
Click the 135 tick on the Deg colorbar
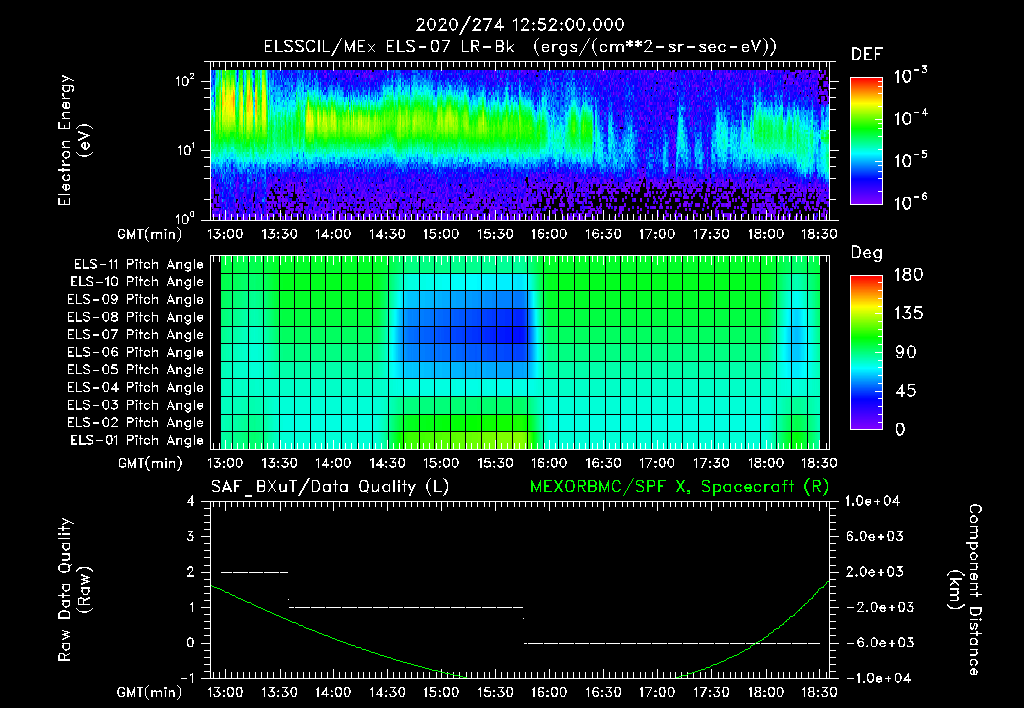coord(908,314)
